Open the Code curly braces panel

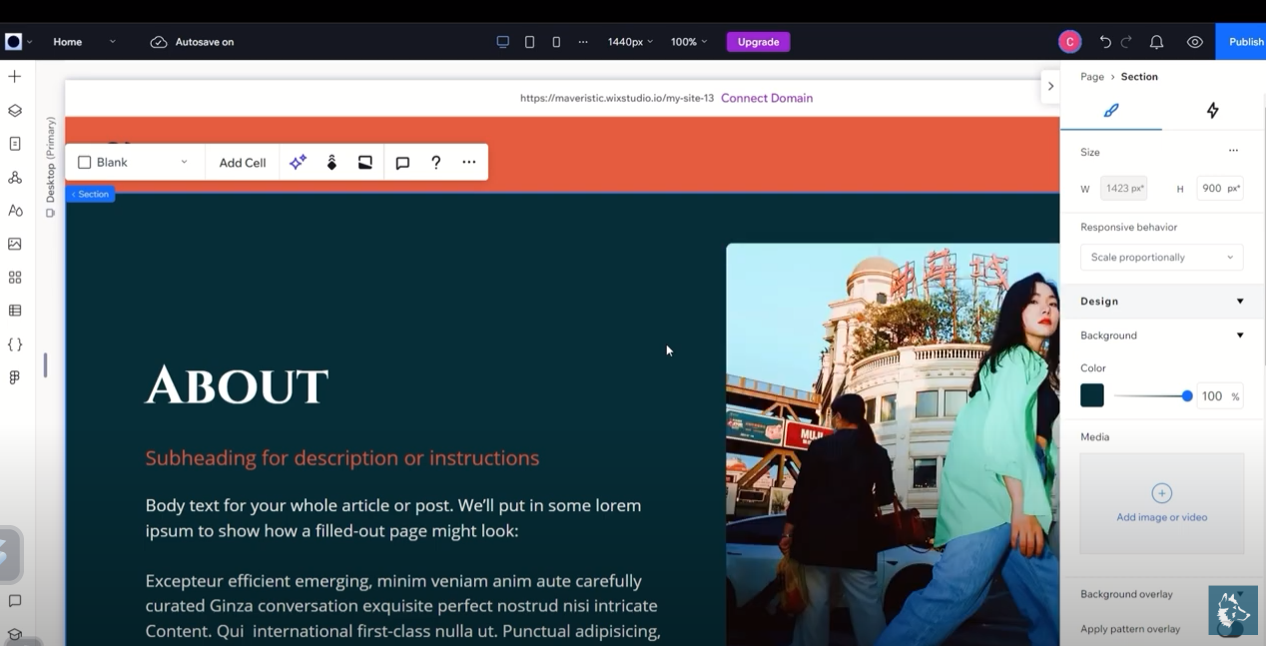point(15,345)
